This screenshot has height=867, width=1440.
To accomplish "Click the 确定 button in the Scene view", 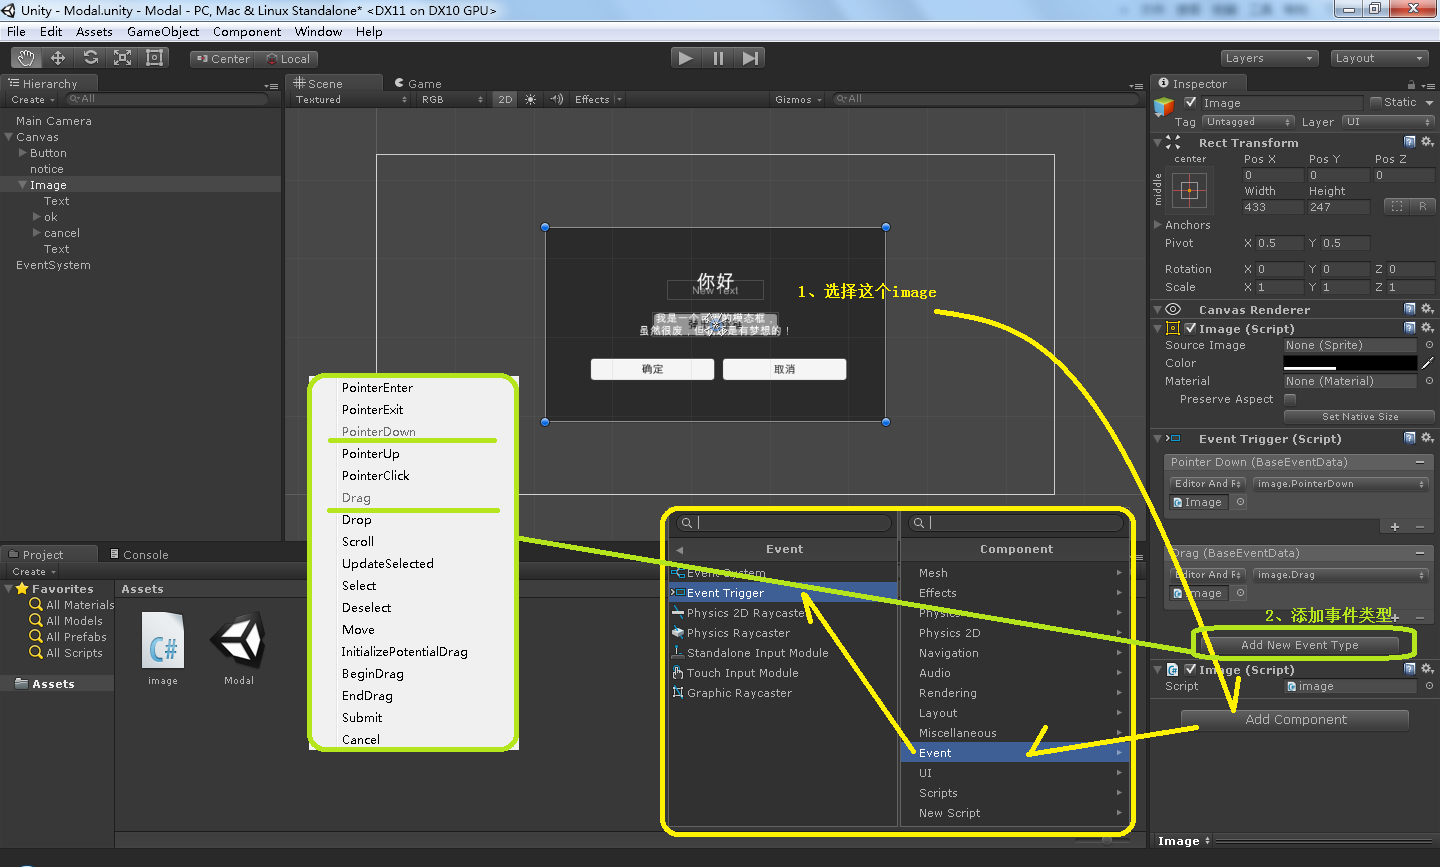I will (652, 369).
